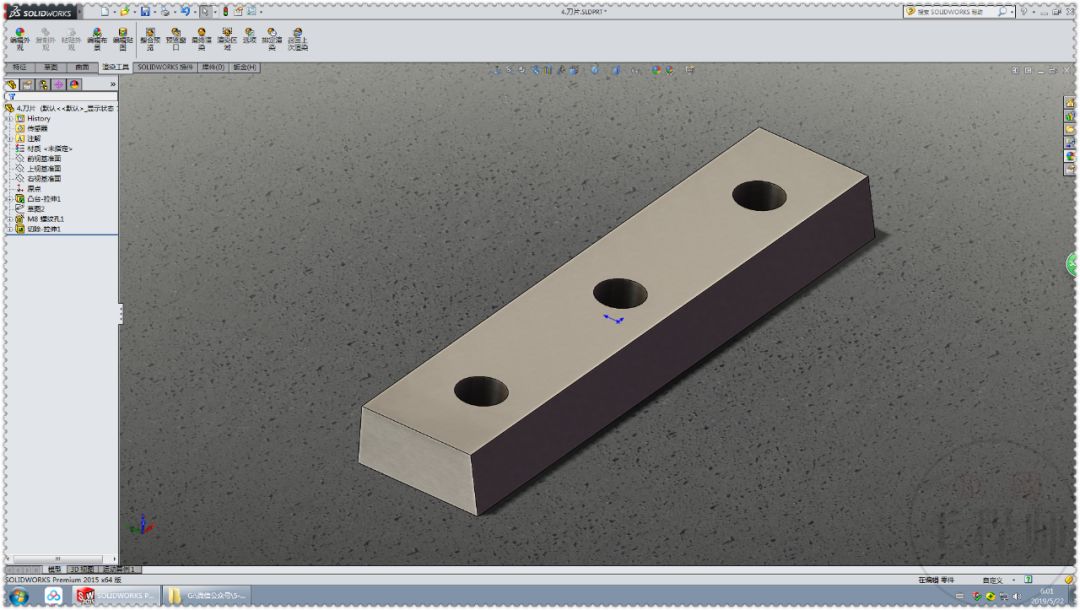1080x610 pixels.
Task: Toggle visibility of 前视基准面 plane
Action: [x=40, y=158]
